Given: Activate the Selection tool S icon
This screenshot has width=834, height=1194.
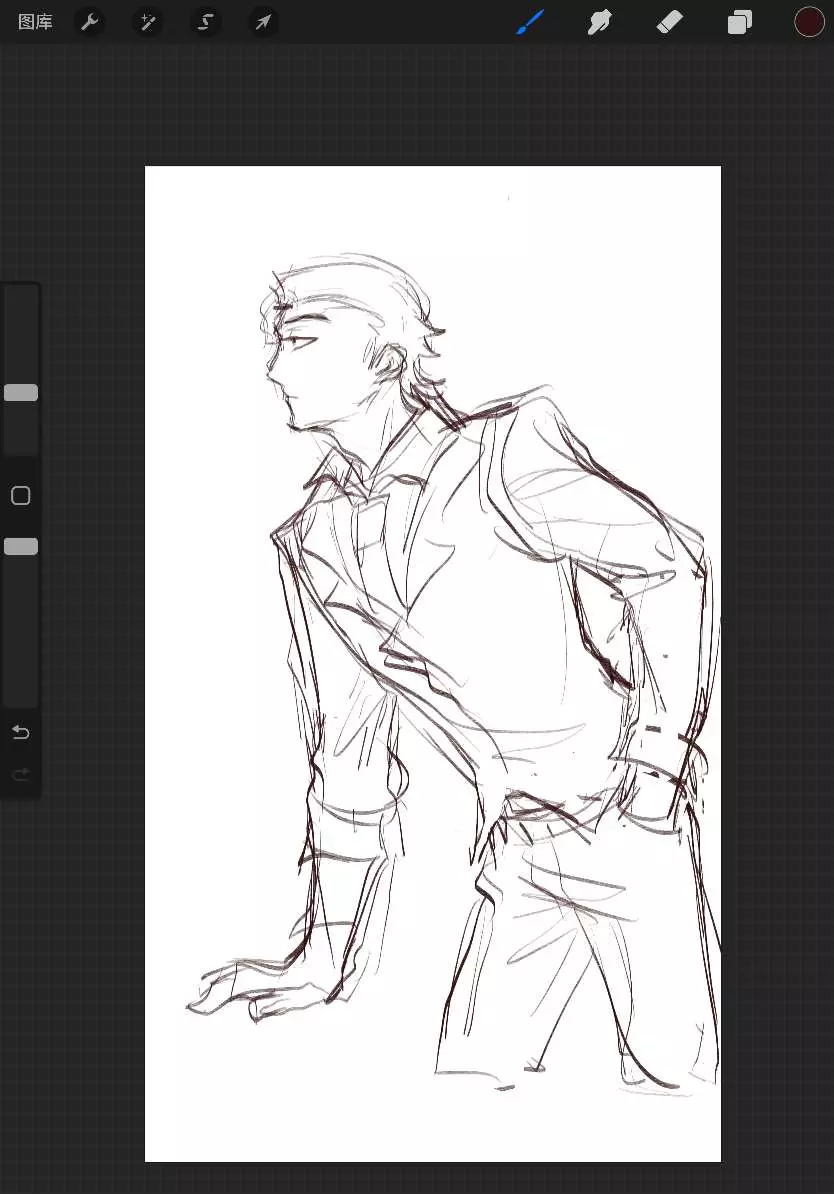Looking at the screenshot, I should tap(206, 22).
